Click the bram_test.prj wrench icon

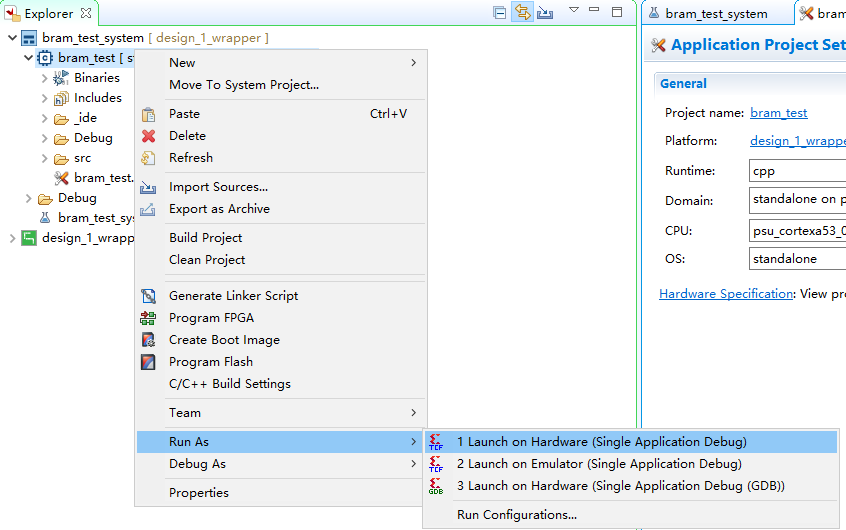click(x=61, y=178)
